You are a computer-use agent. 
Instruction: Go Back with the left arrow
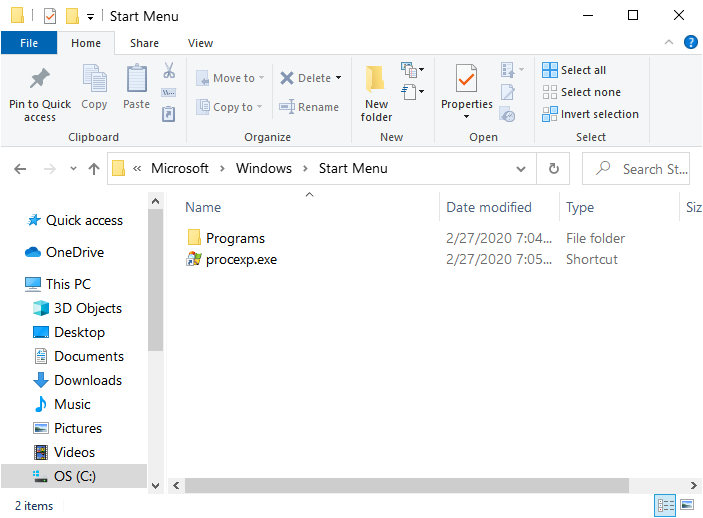20,169
